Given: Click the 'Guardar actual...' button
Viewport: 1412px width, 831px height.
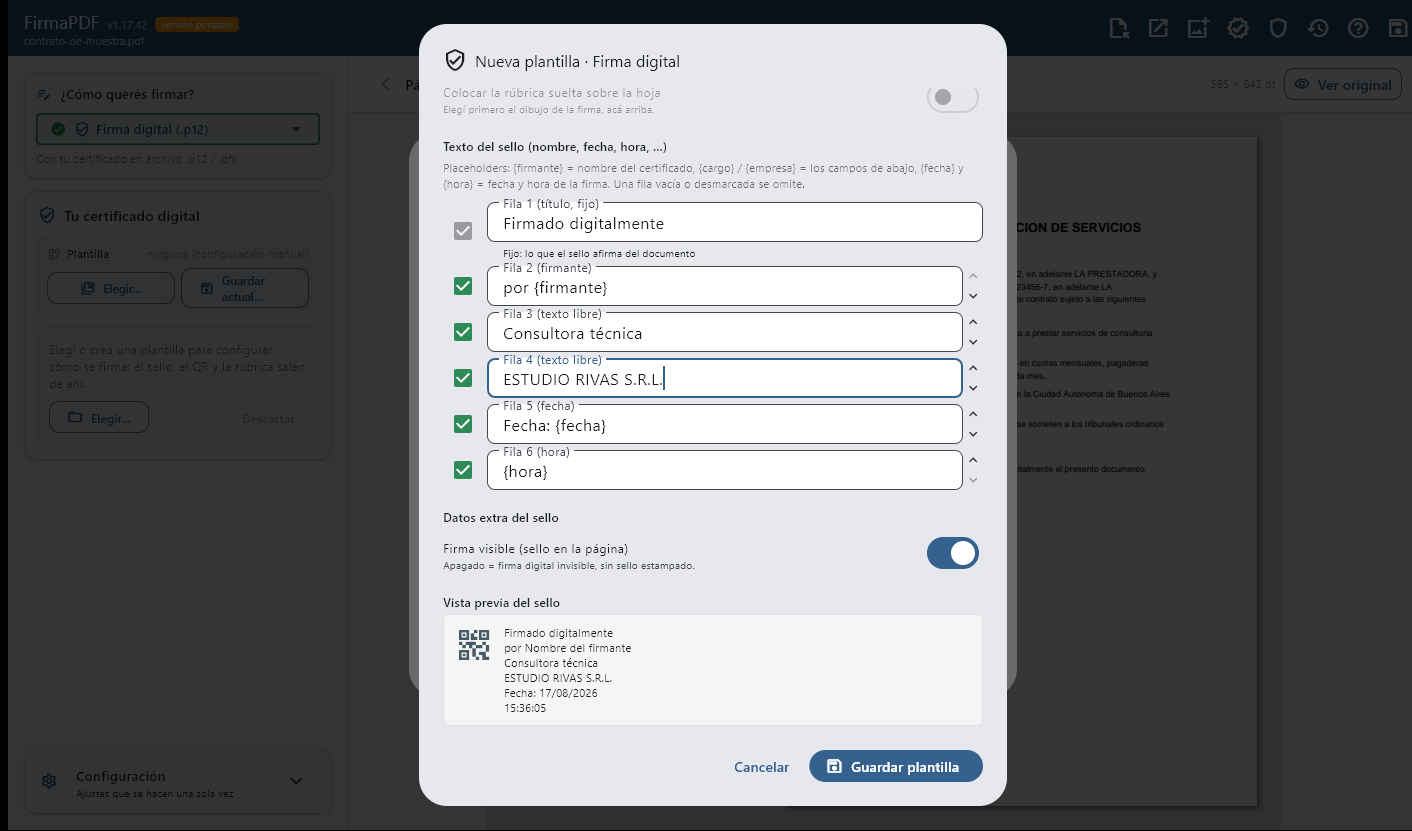Looking at the screenshot, I should click(x=244, y=289).
